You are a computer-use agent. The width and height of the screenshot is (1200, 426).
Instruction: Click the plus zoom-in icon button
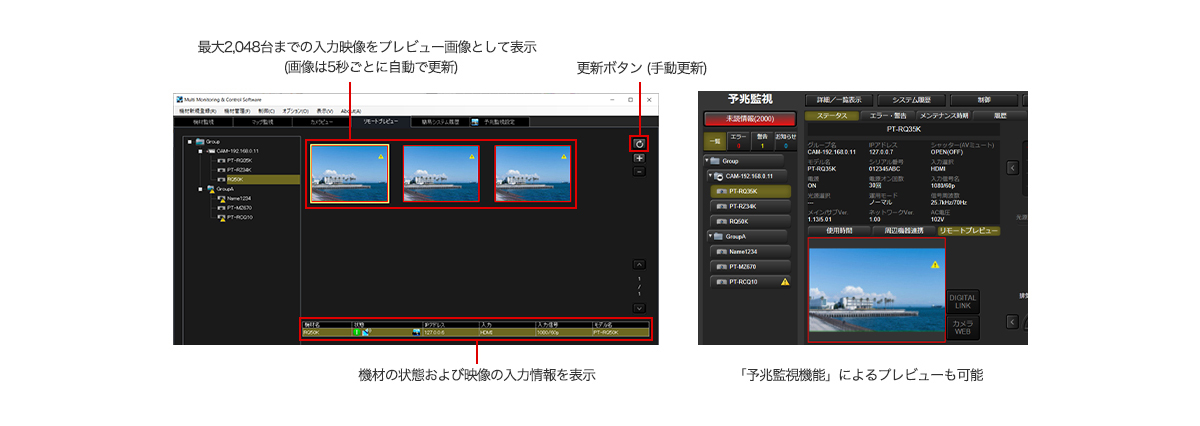click(x=639, y=158)
